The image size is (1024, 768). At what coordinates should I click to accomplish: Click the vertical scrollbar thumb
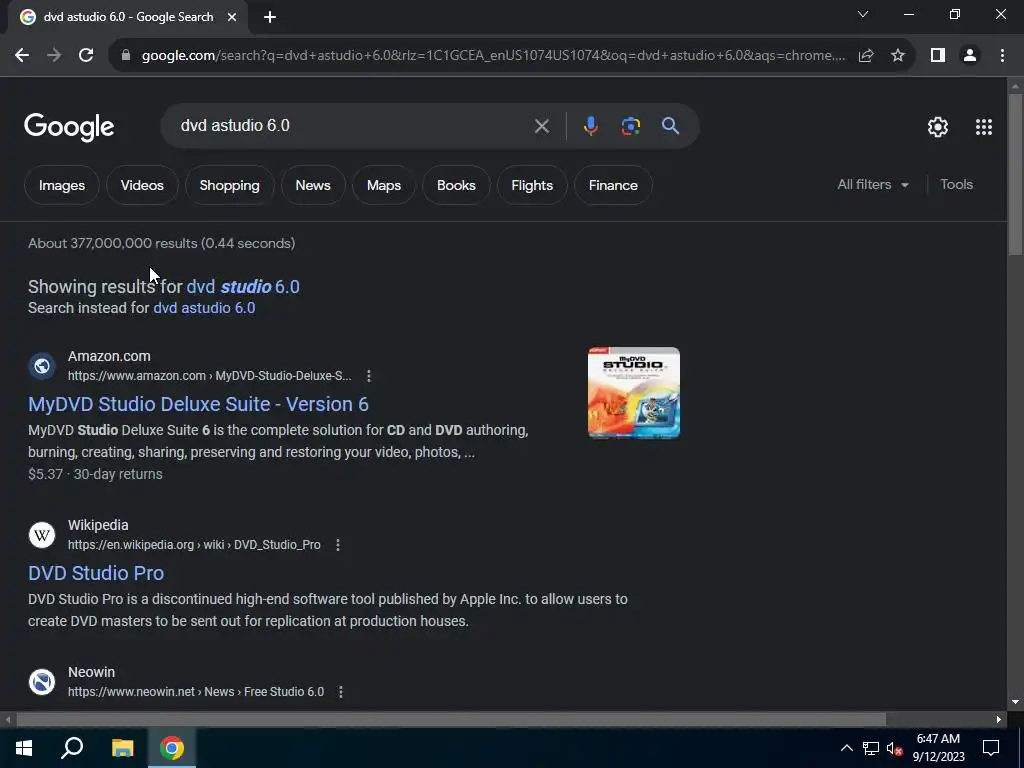[1015, 174]
